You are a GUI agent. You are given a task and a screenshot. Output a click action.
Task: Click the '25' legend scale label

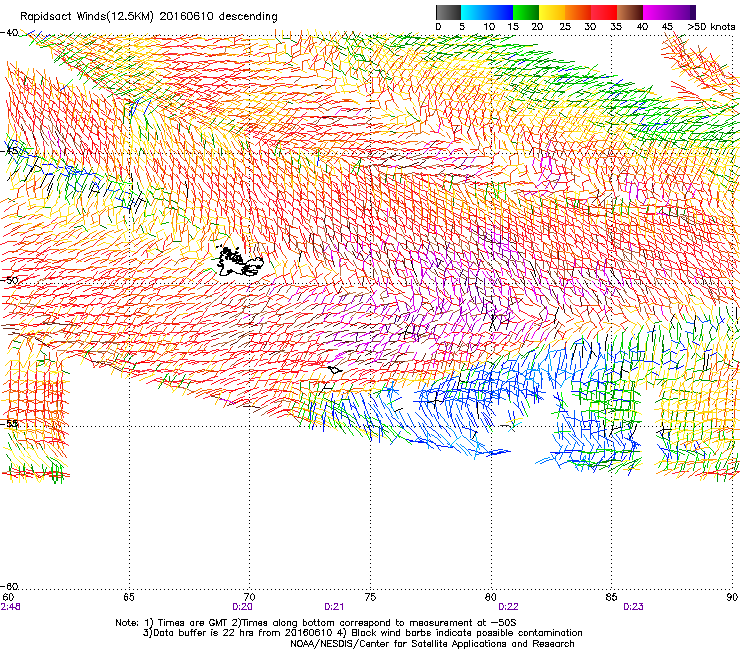click(565, 27)
